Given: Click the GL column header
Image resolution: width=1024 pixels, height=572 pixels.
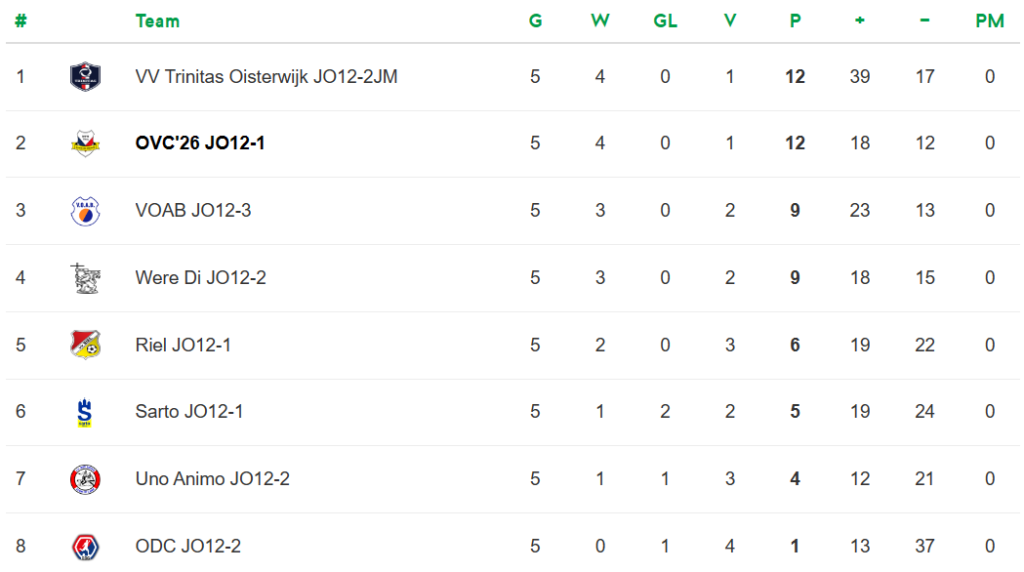Looking at the screenshot, I should click(x=665, y=21).
